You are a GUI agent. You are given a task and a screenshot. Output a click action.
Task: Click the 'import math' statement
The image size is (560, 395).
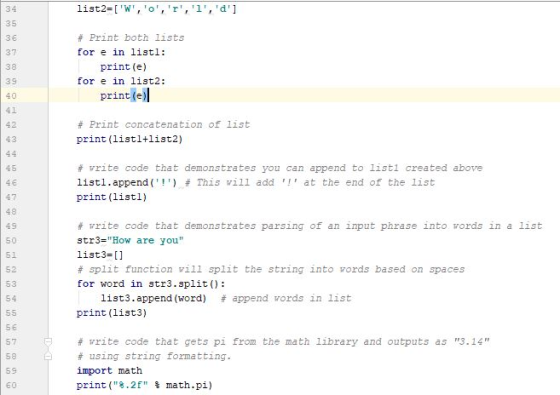tap(110, 371)
